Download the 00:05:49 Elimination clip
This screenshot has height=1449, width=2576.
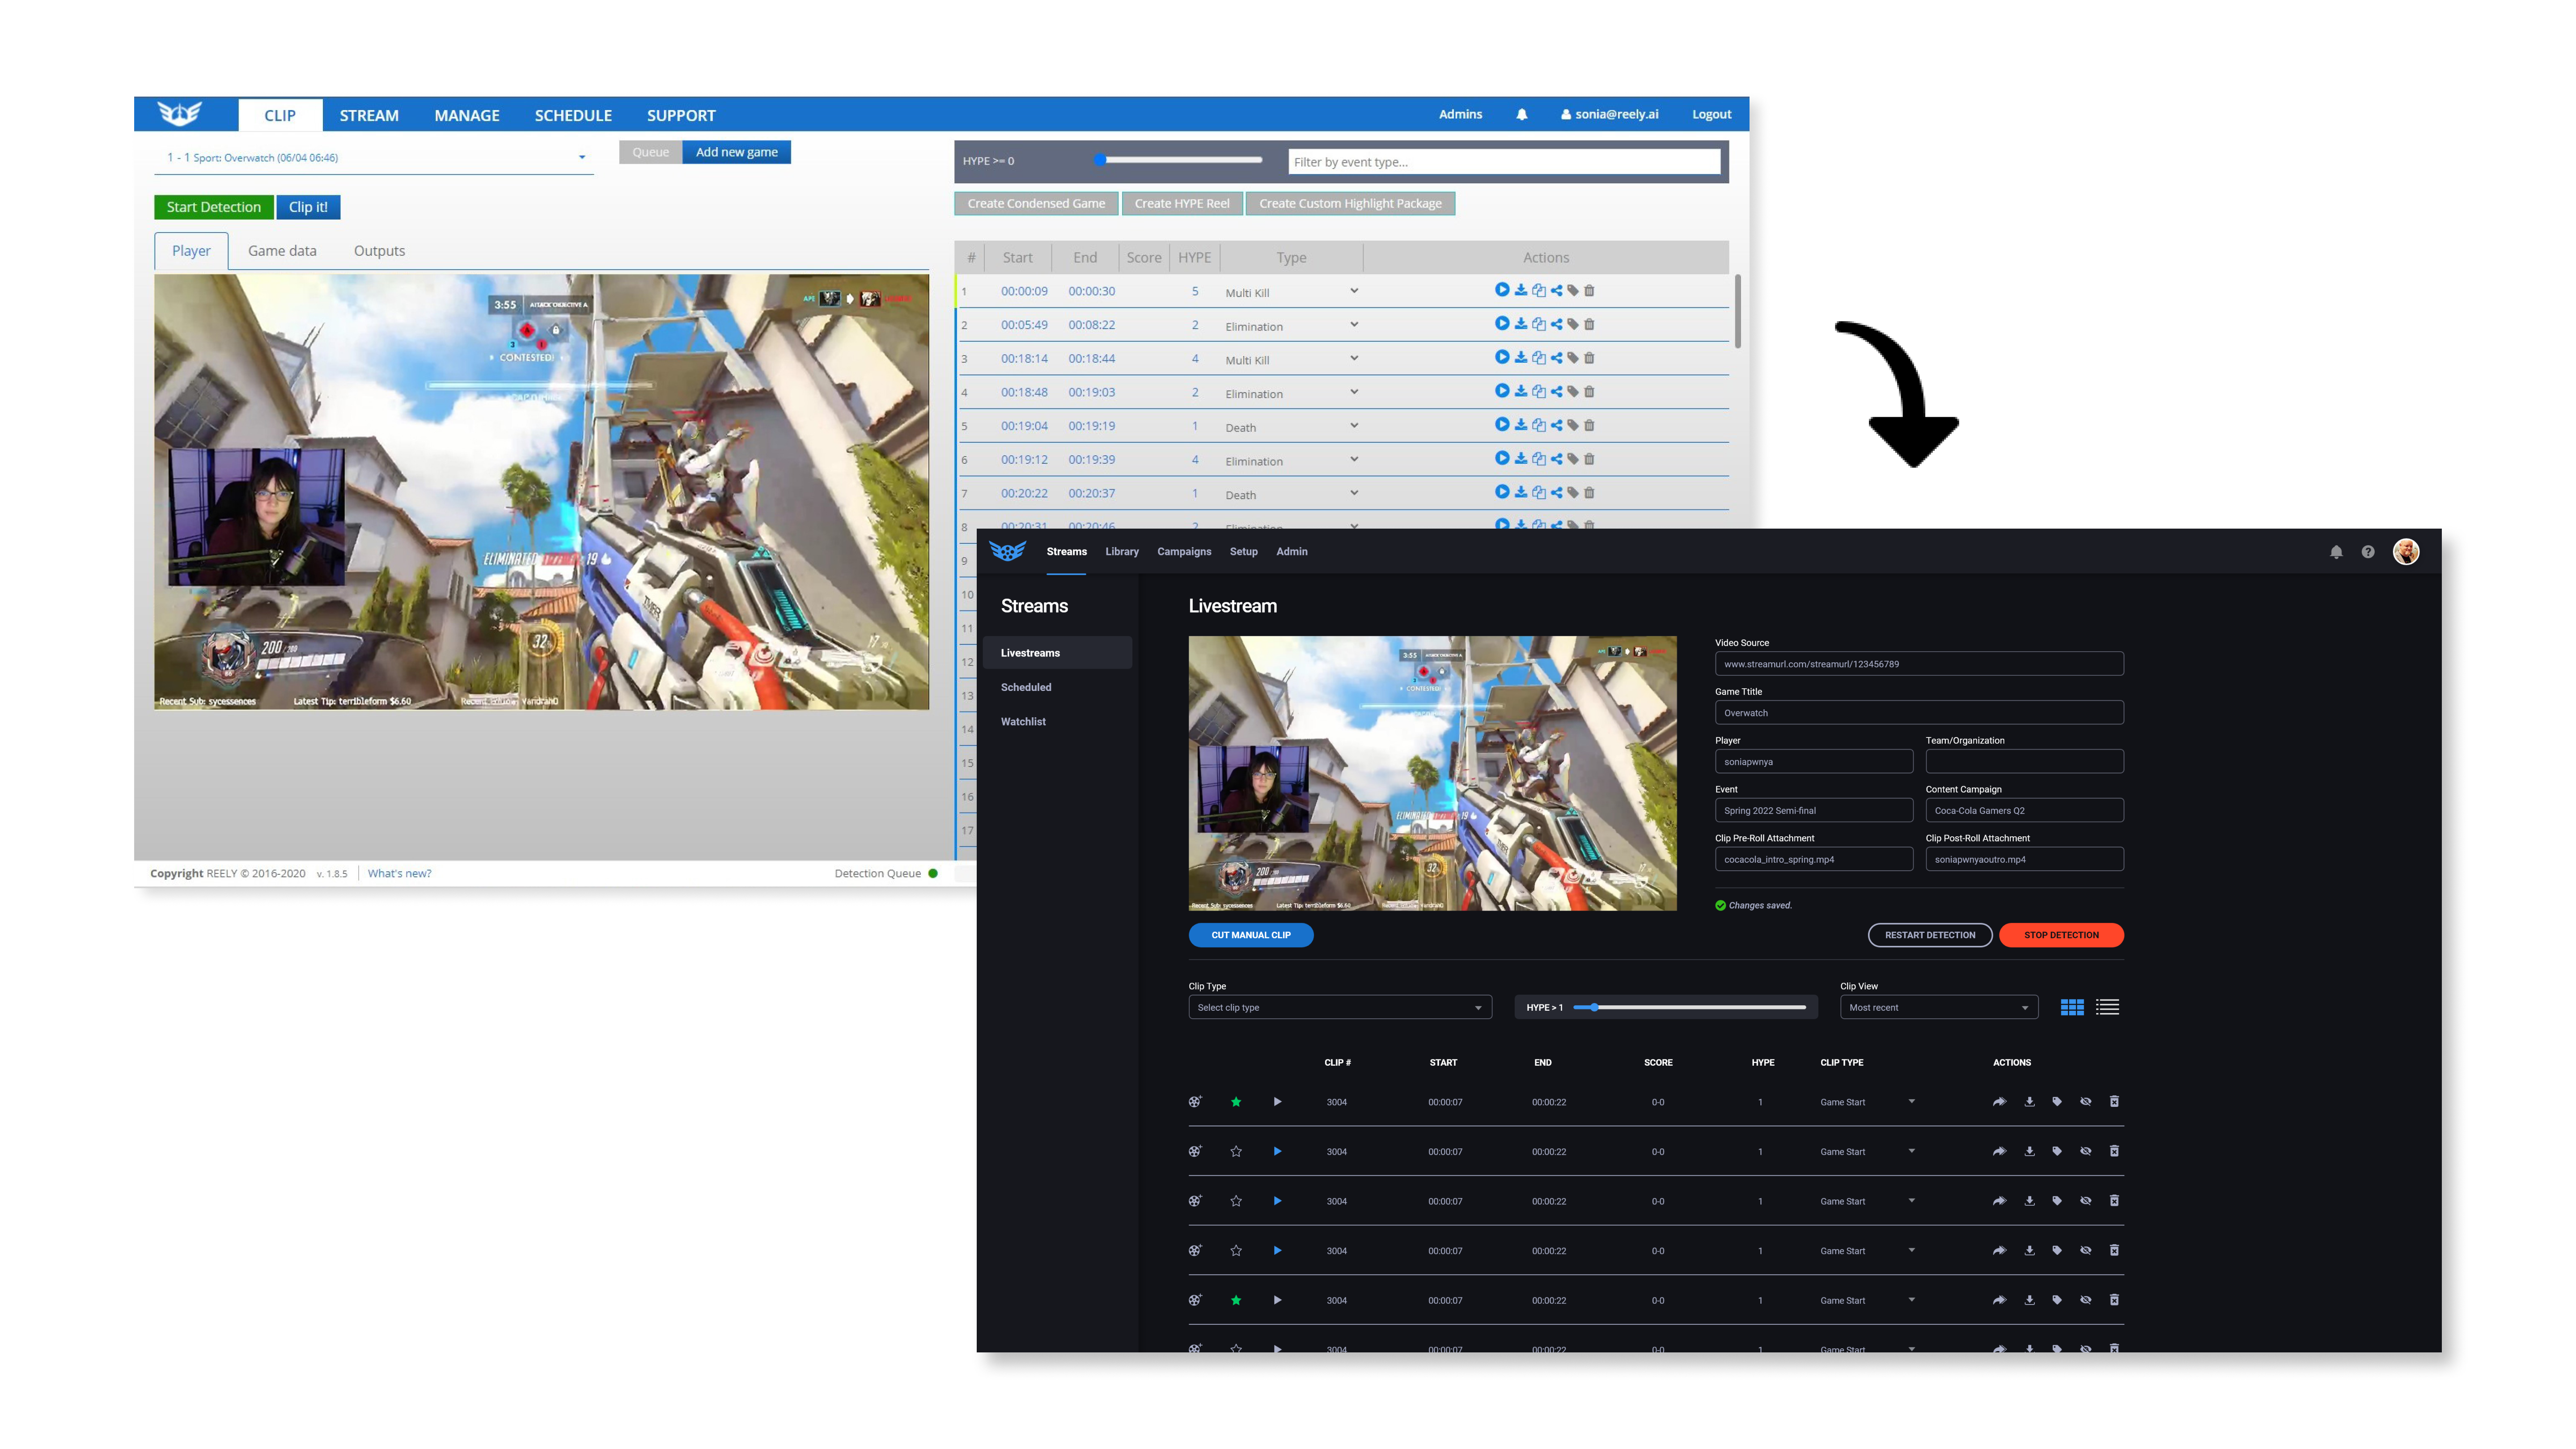[x=1520, y=324]
